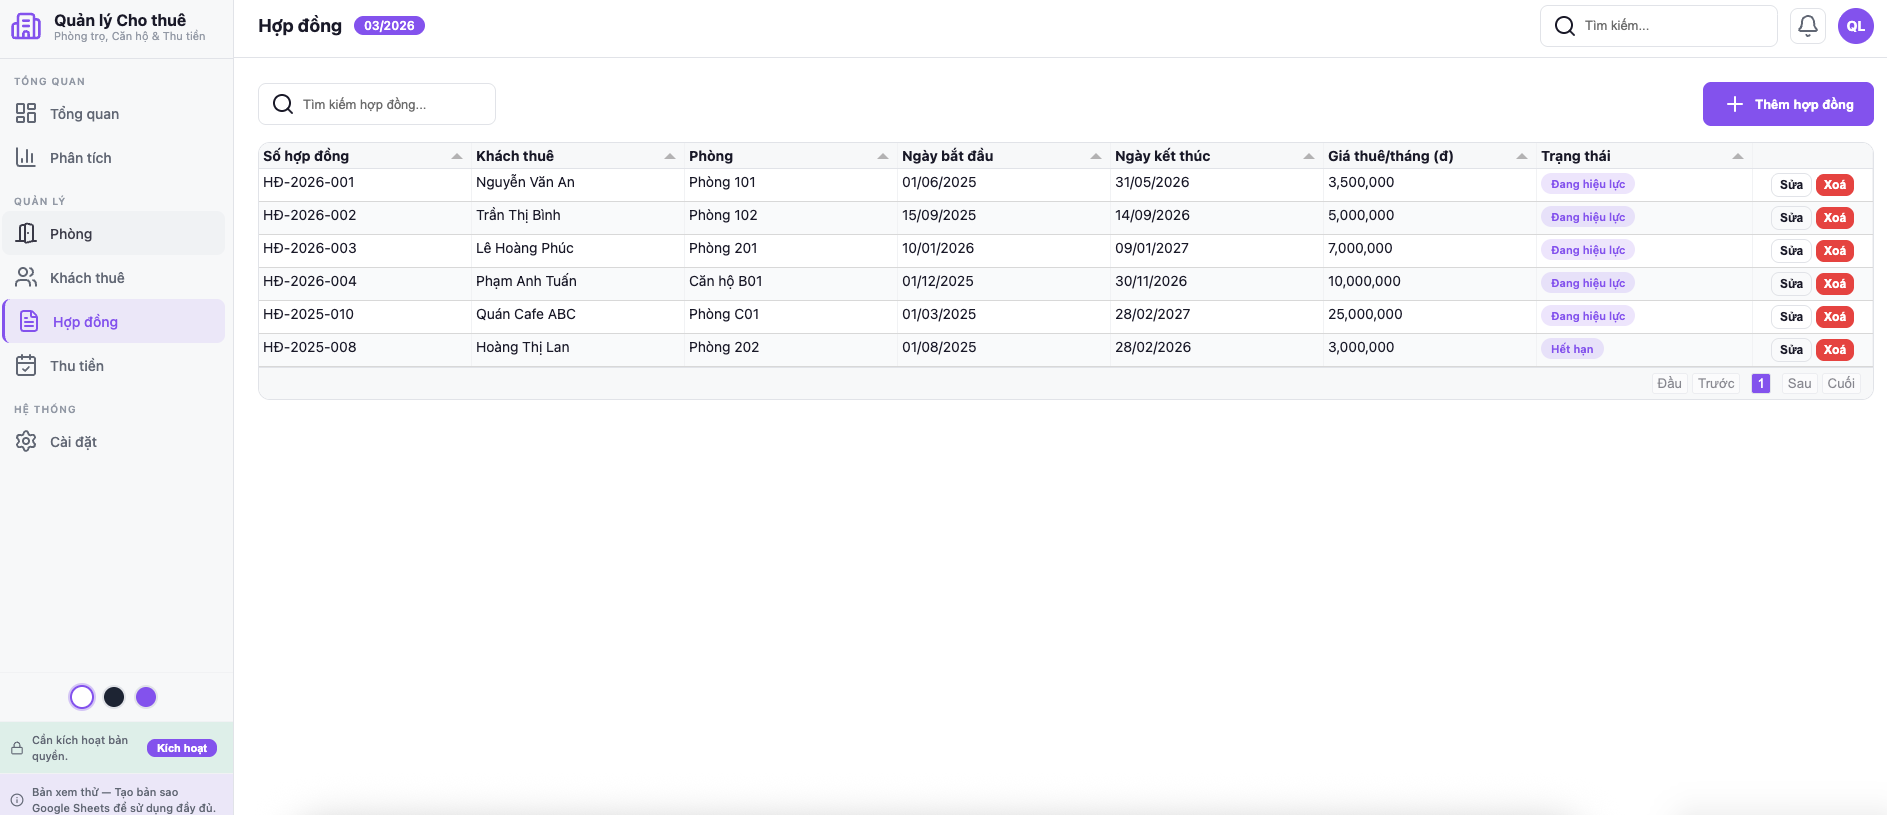The image size is (1887, 815).
Task: Click the notification bell icon
Action: click(1808, 26)
